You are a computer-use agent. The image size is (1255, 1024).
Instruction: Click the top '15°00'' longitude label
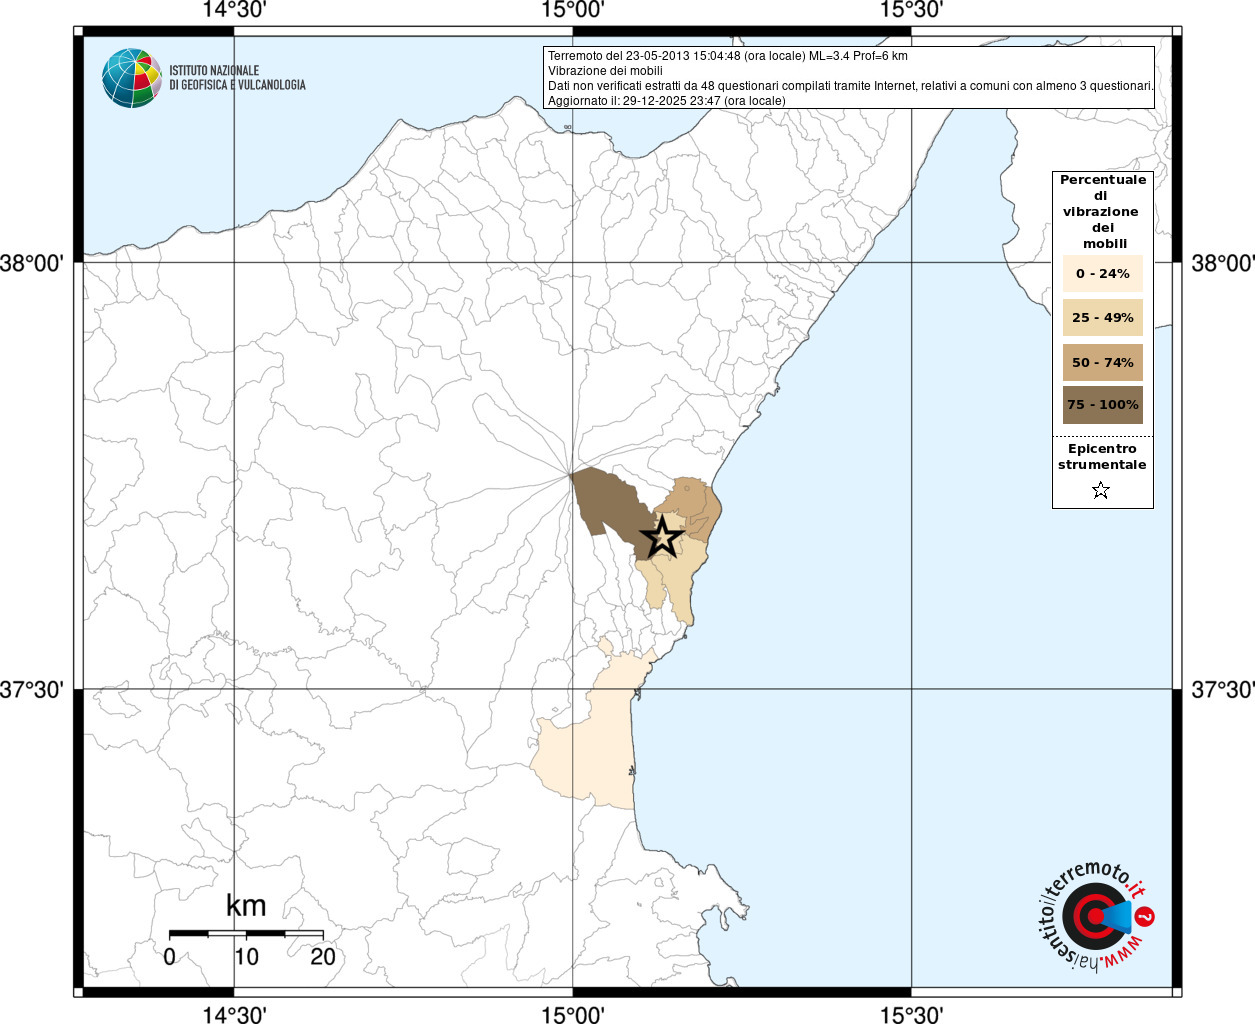(x=573, y=10)
